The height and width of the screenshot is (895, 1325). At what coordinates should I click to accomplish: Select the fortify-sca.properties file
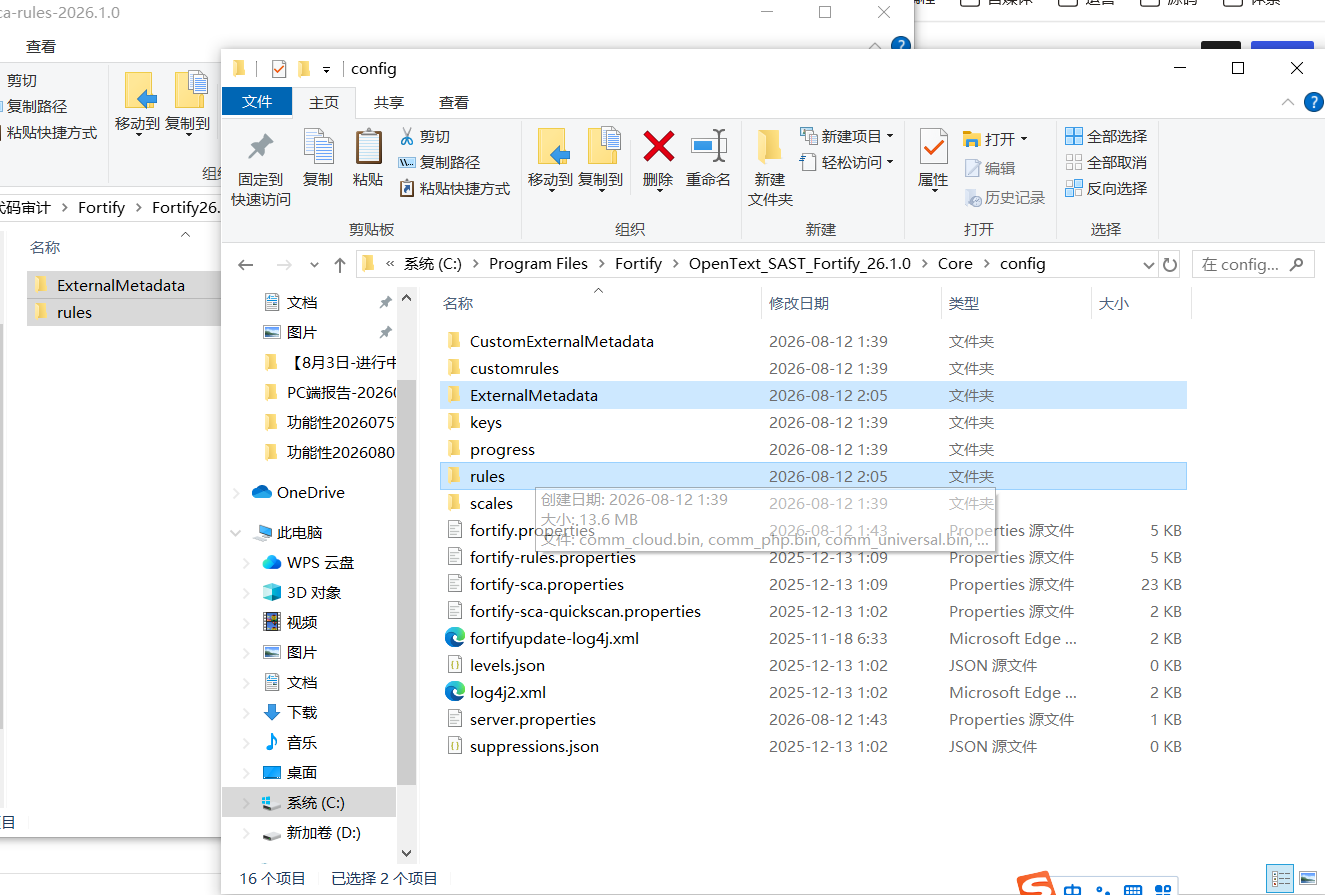[x=813, y=584]
